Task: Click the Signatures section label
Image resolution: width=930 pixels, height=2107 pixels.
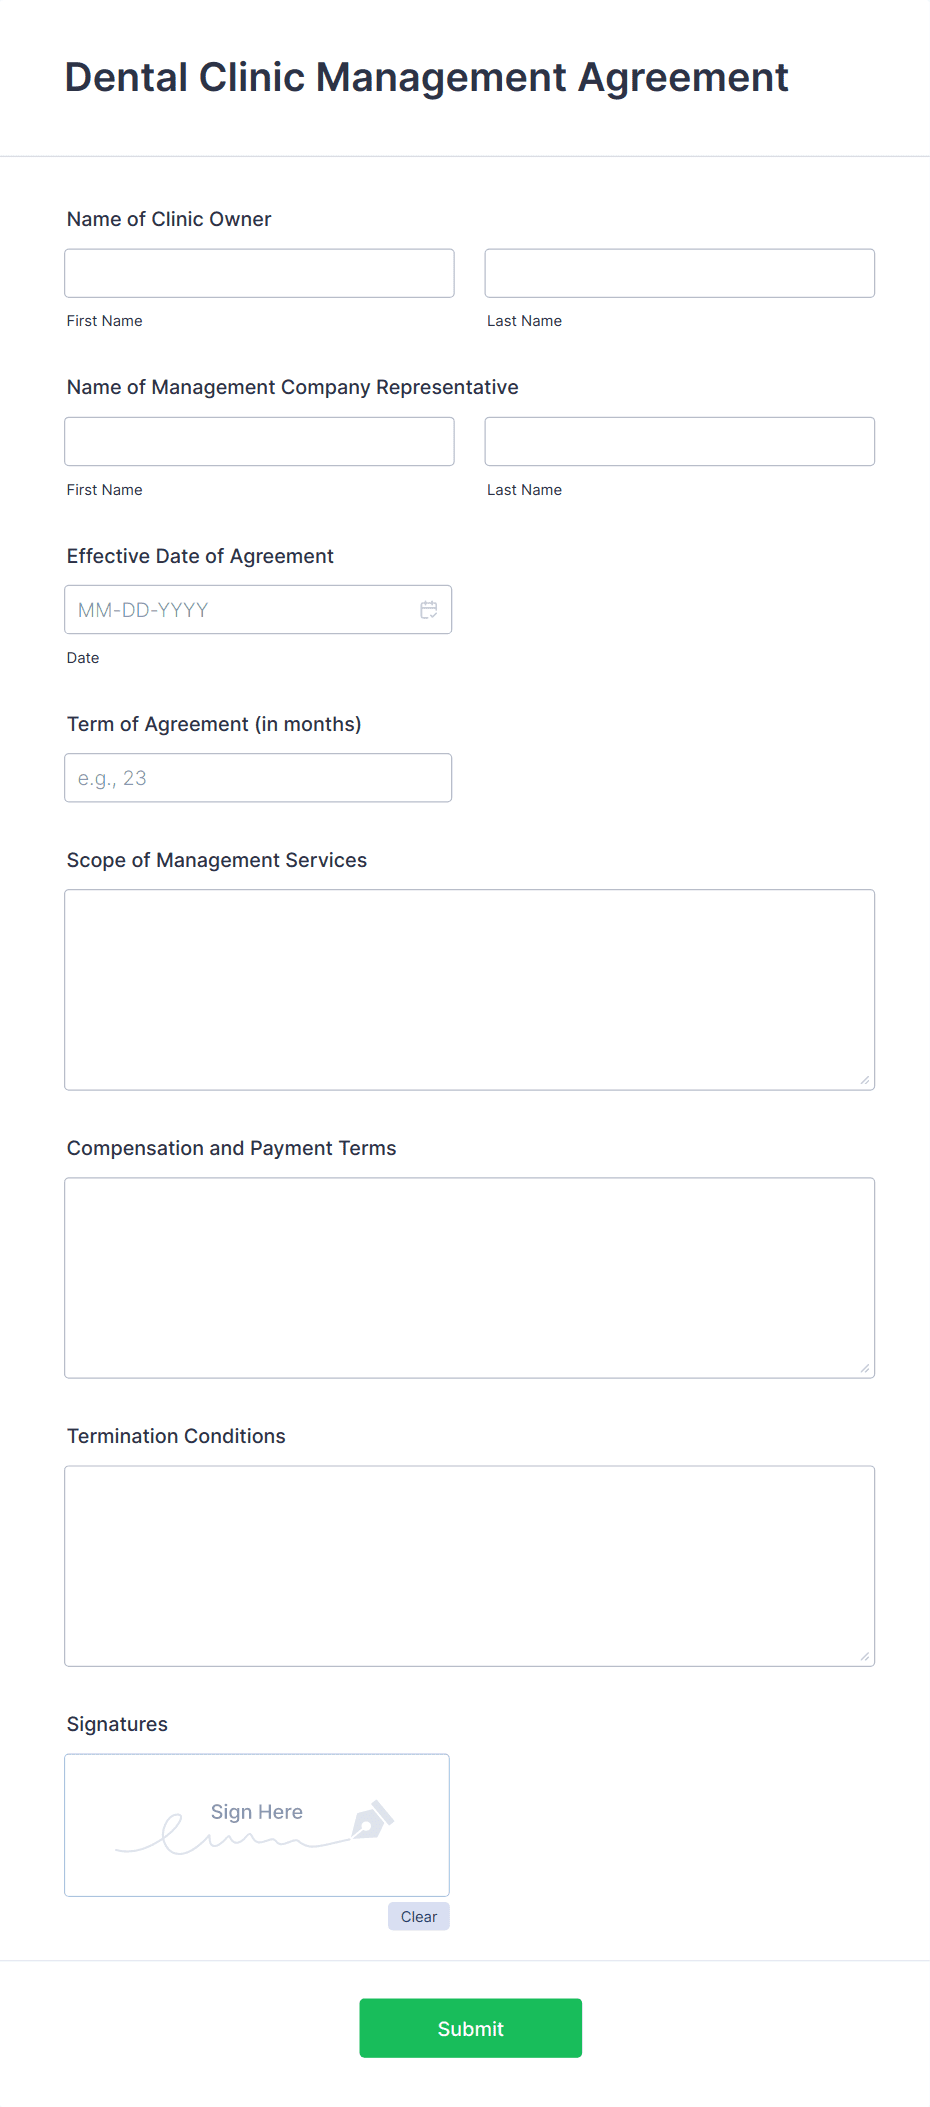Action: (116, 1723)
